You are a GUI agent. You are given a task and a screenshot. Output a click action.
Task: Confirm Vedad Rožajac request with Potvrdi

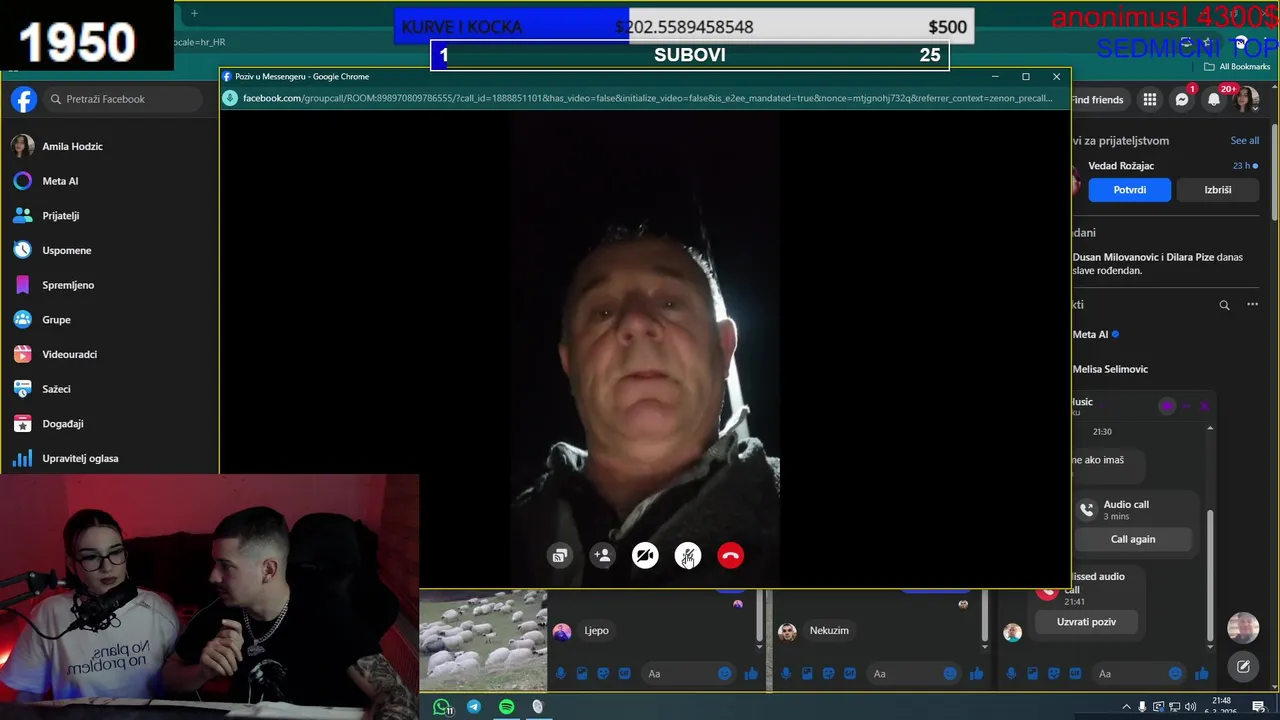pos(1129,190)
